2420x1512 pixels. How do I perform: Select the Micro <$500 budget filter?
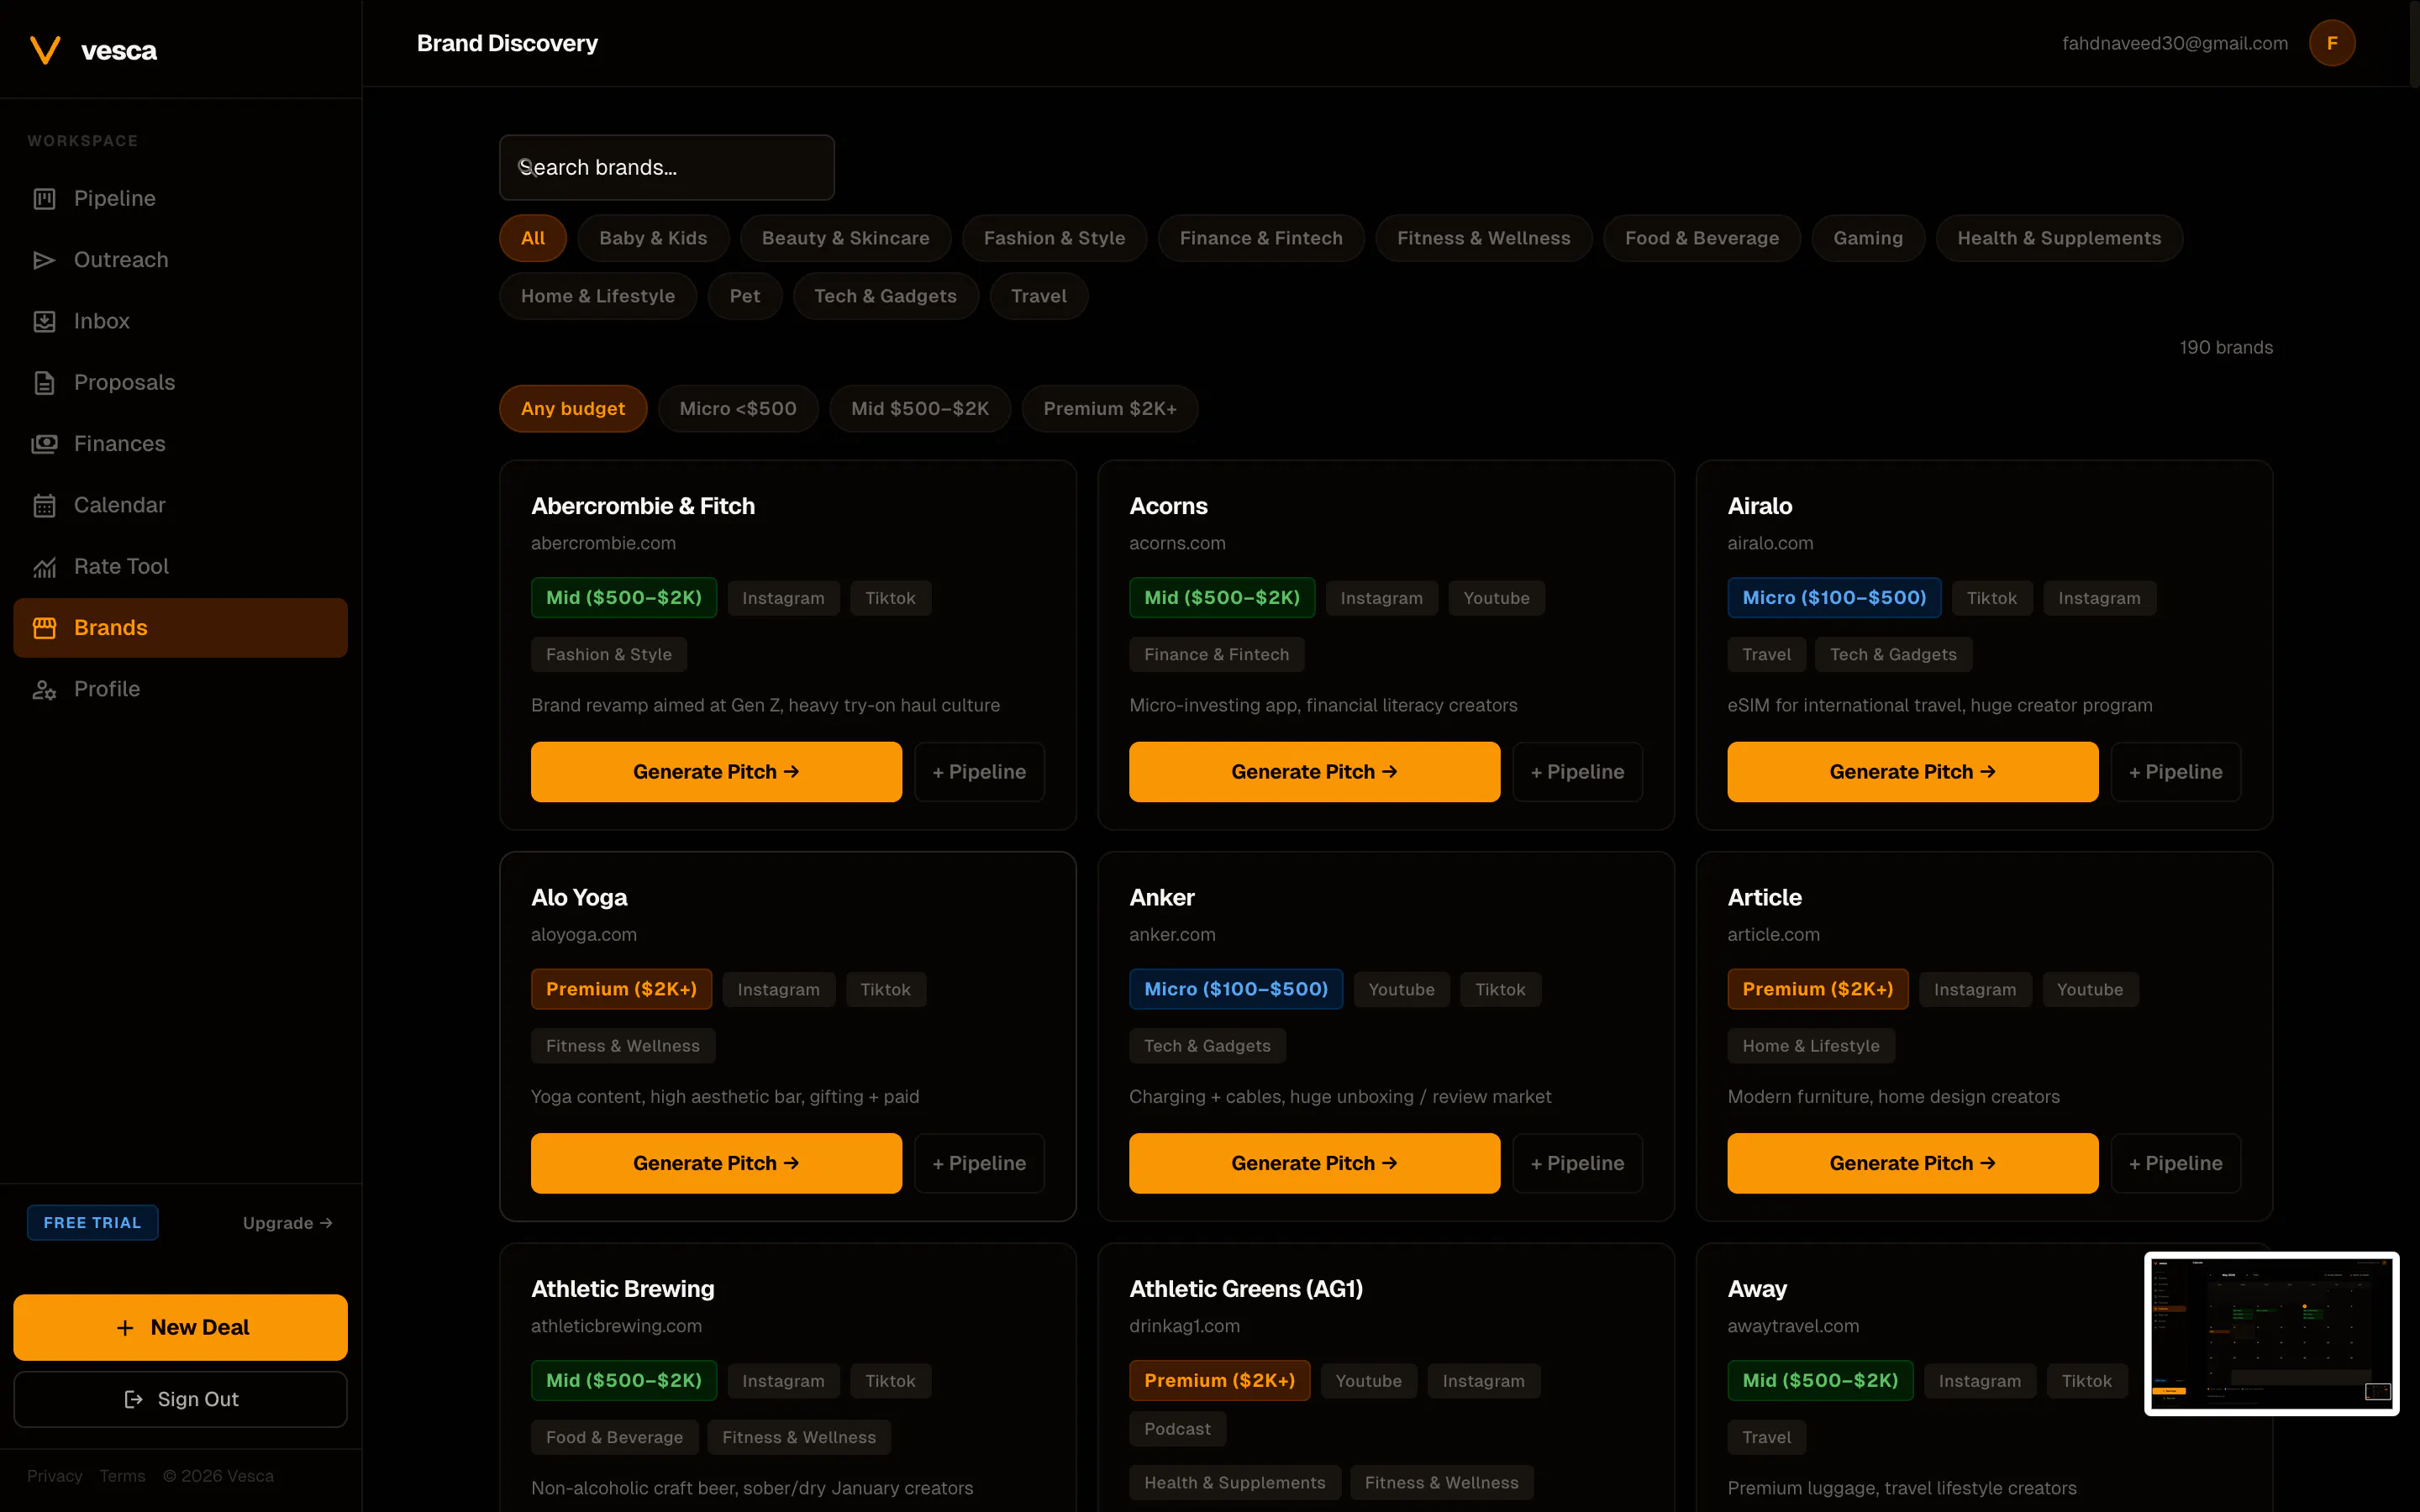(738, 409)
